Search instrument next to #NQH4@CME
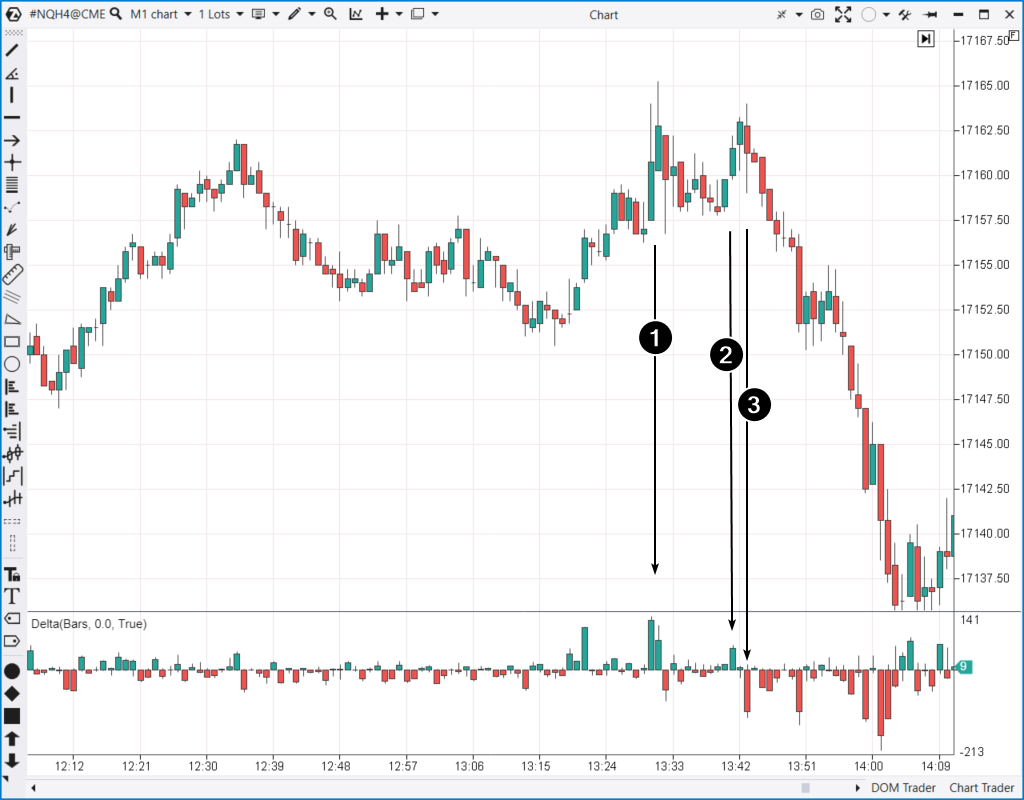 [116, 14]
